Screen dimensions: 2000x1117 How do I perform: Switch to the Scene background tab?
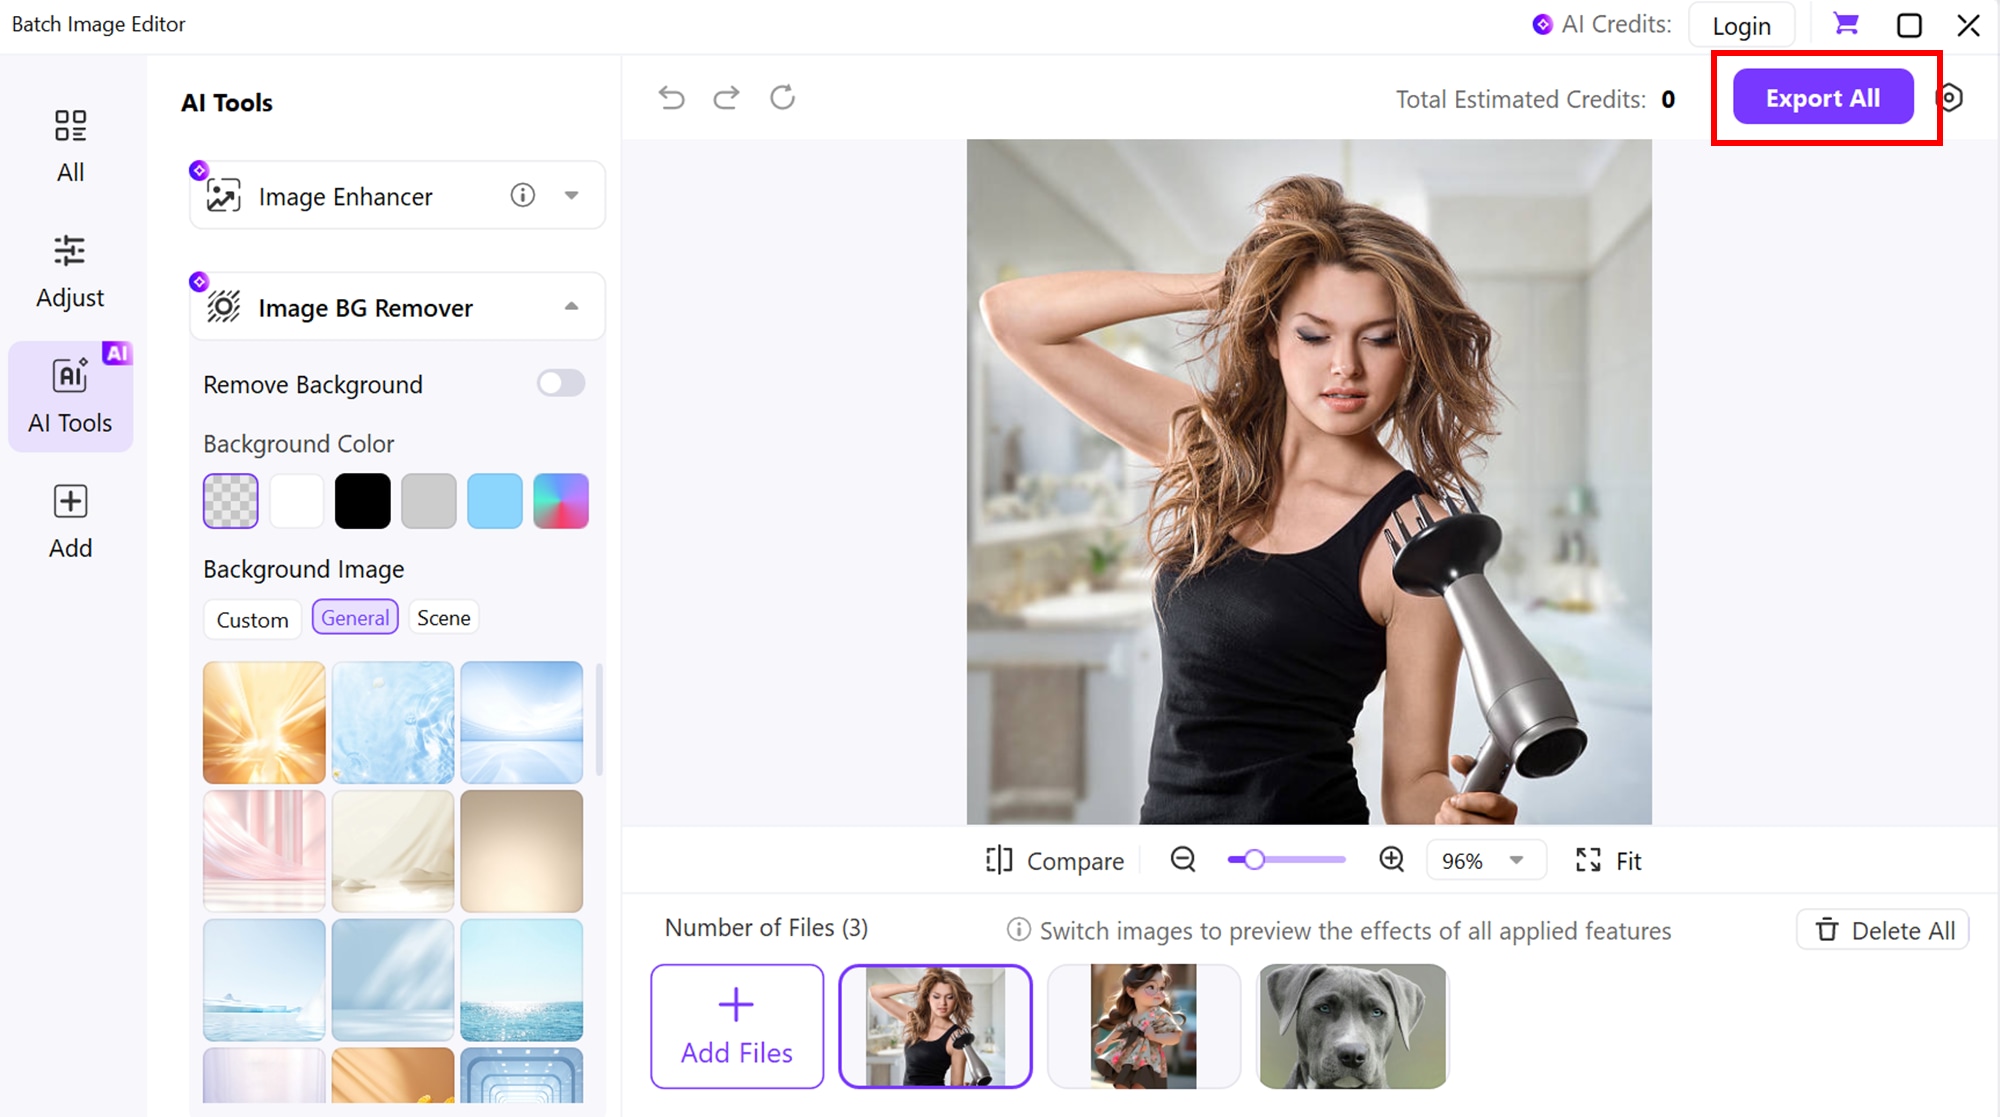pos(443,617)
